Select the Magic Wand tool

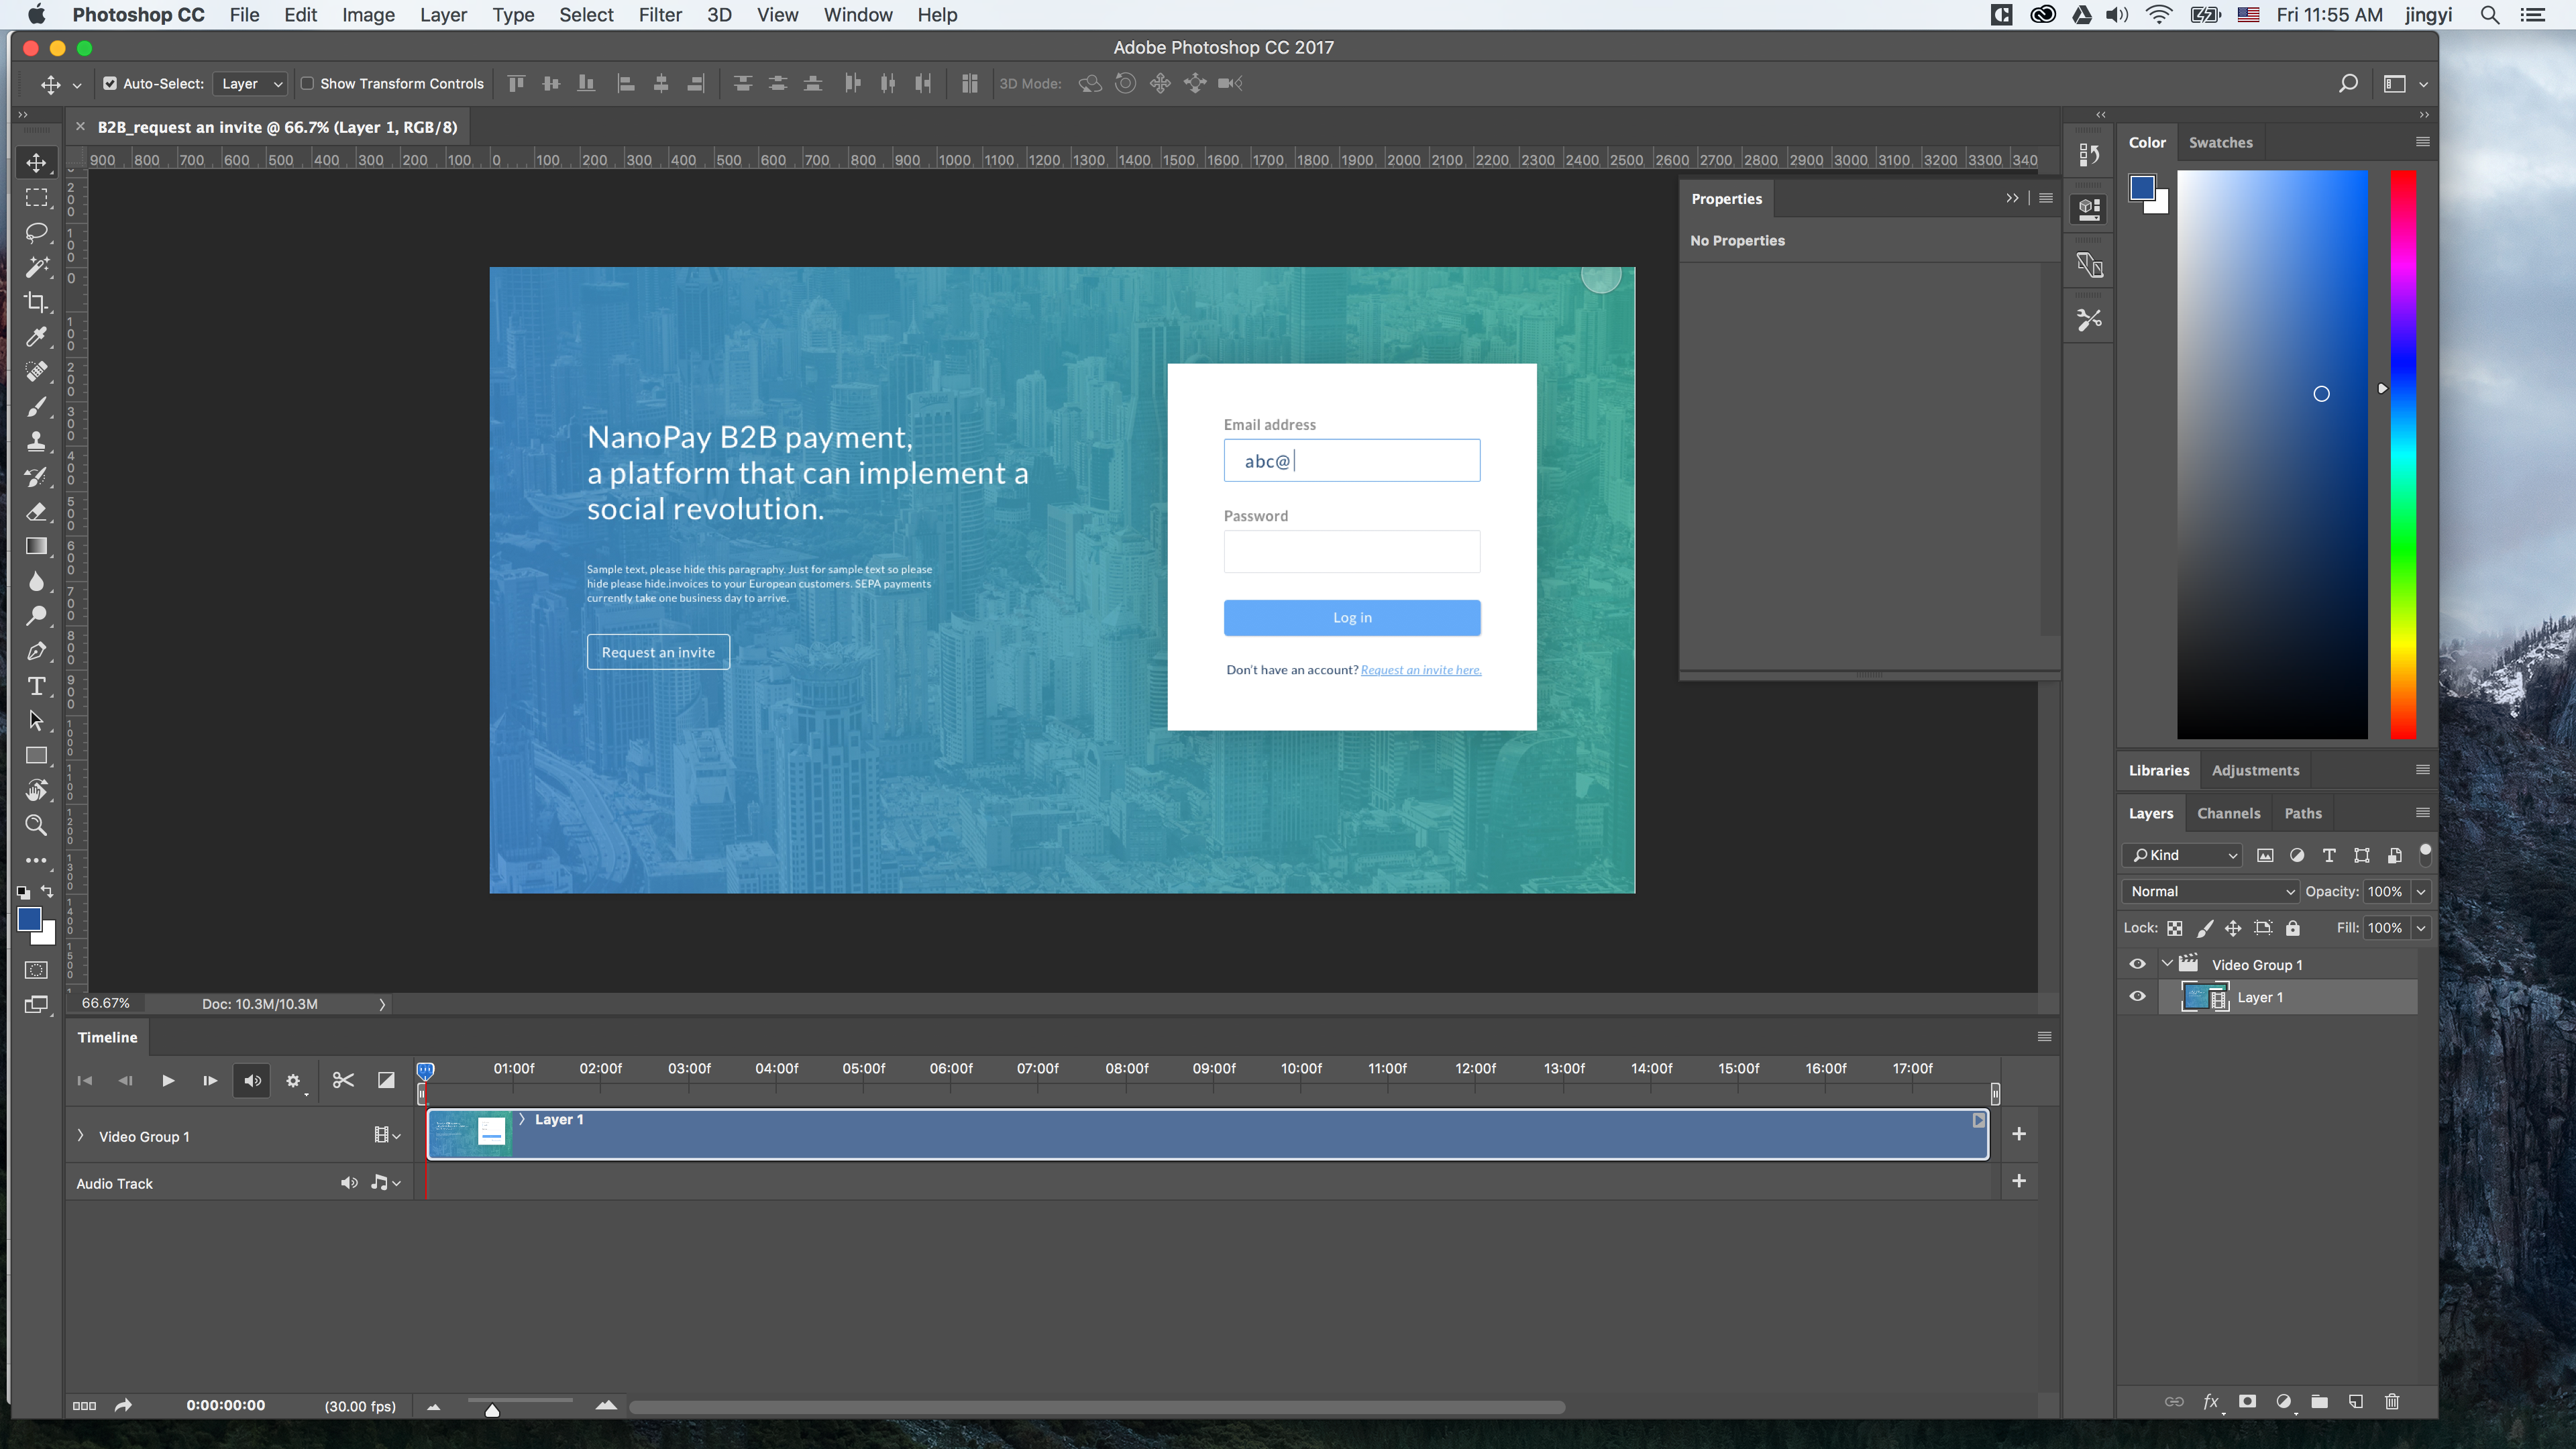pyautogui.click(x=37, y=267)
